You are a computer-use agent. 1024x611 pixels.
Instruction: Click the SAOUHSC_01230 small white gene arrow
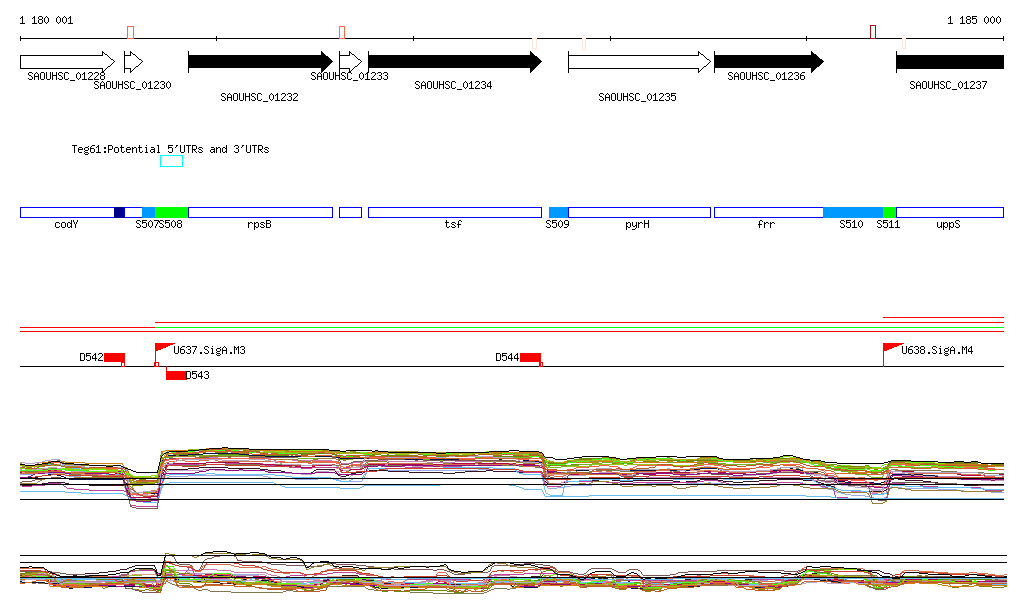(x=133, y=62)
